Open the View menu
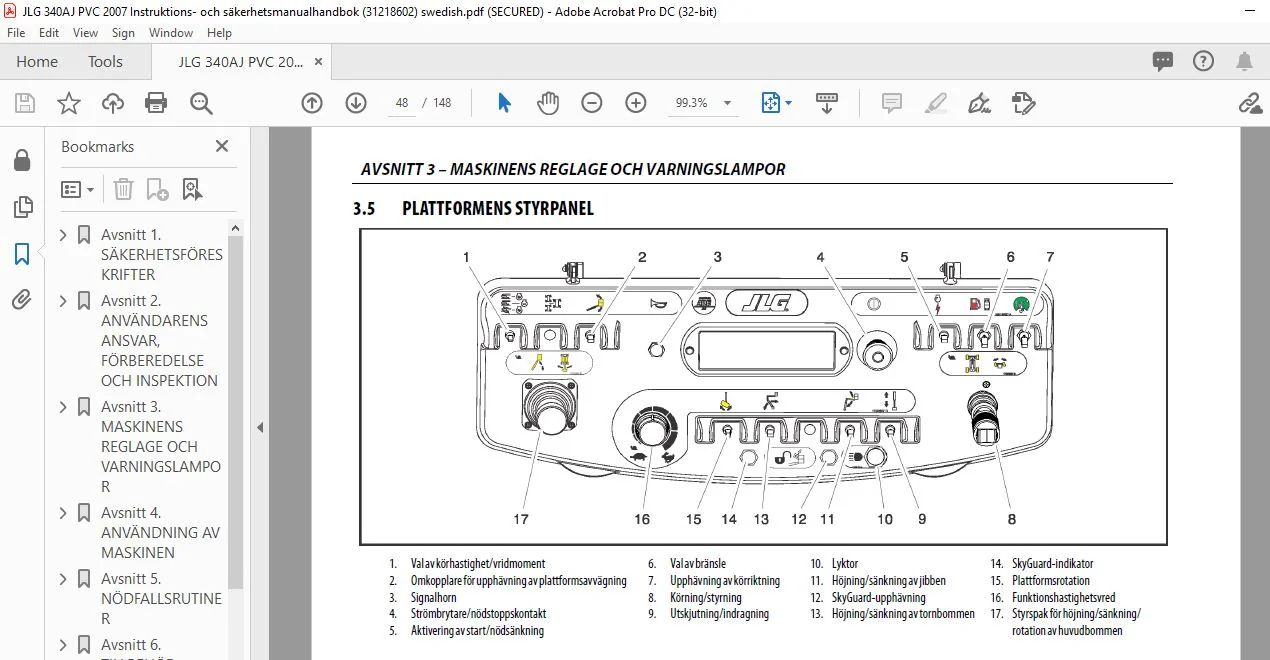The width and height of the screenshot is (1270, 660). (85, 33)
